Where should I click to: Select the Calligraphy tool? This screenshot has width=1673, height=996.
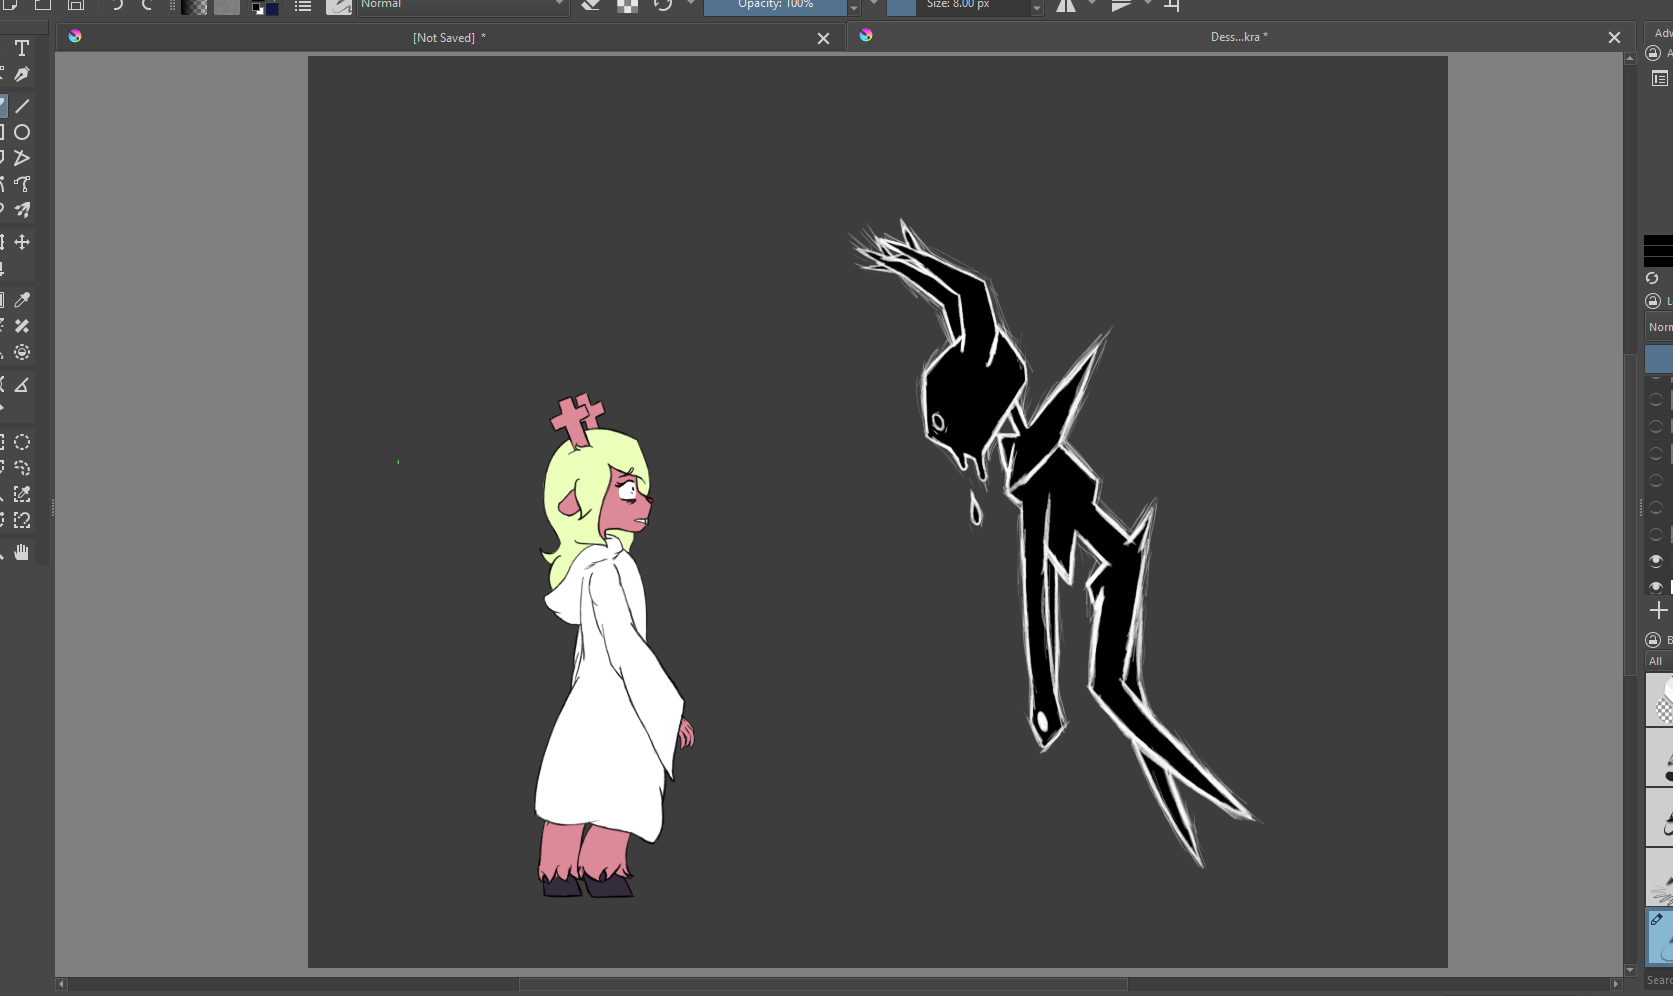[22, 75]
